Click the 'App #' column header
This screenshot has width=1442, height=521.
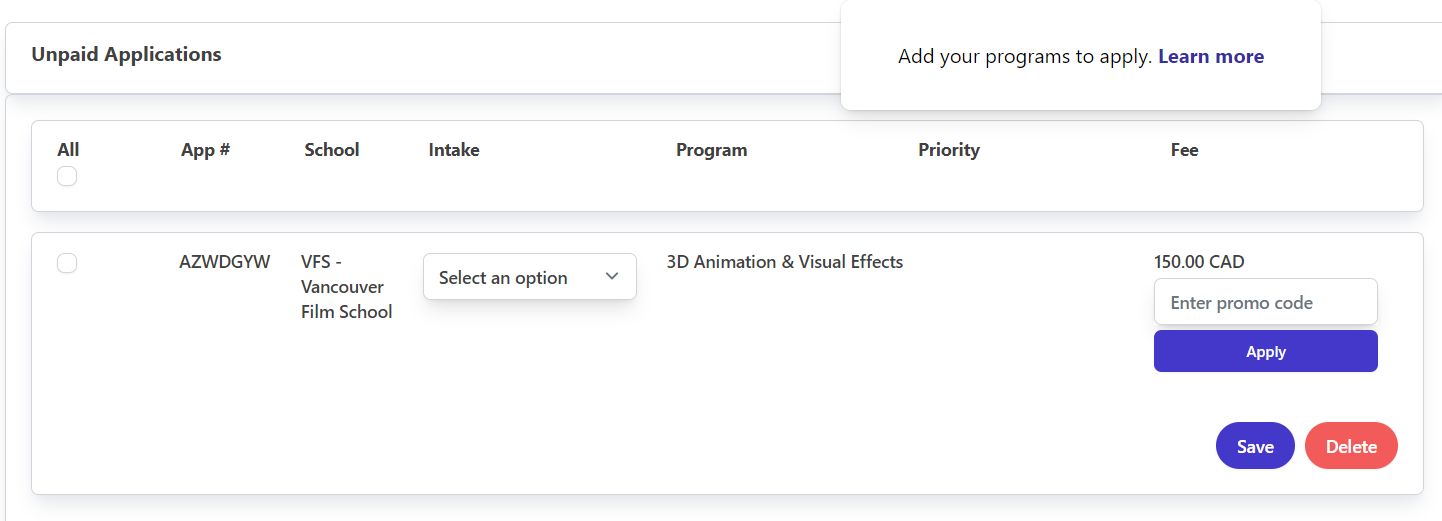[x=206, y=150]
